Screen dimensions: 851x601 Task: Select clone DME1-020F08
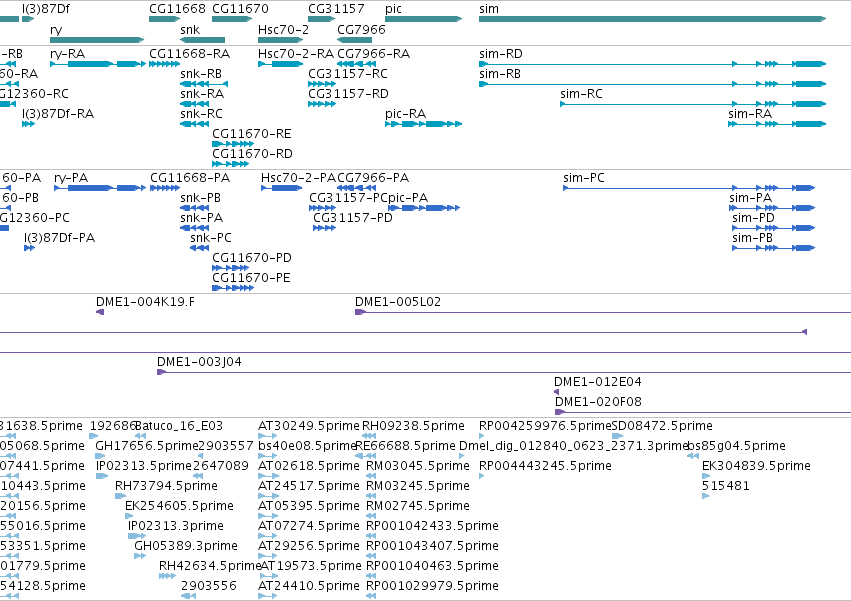click(703, 412)
